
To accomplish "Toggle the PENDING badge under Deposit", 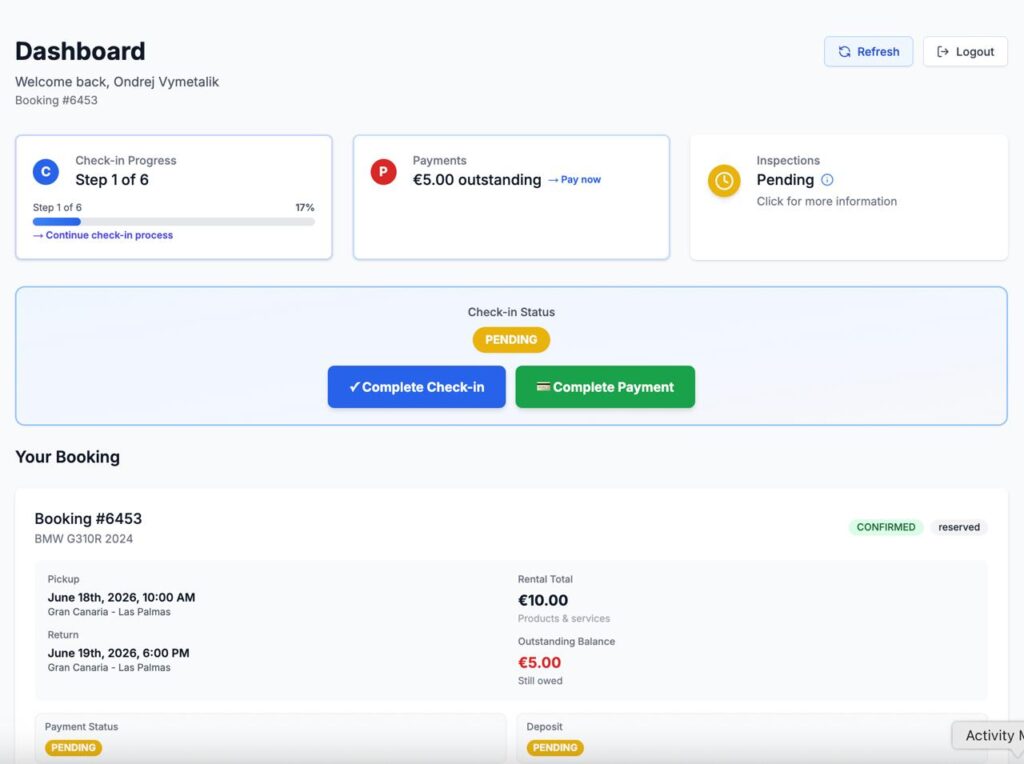I will pyautogui.click(x=554, y=747).
